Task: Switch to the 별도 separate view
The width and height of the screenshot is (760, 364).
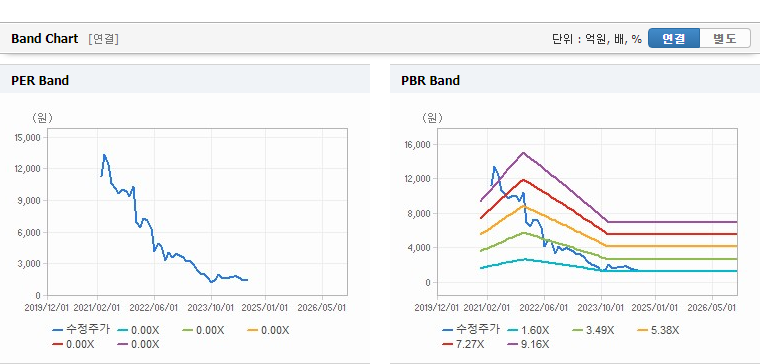Action: [725, 38]
